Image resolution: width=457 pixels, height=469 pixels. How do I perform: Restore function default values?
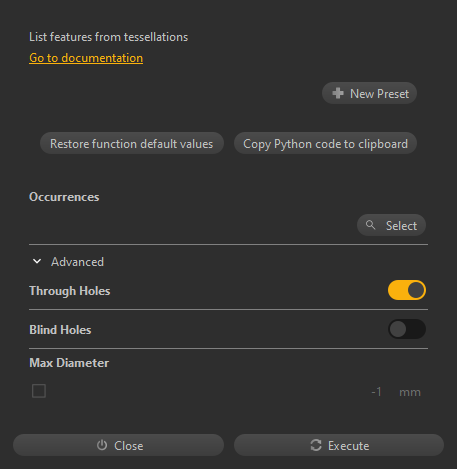click(x=132, y=143)
